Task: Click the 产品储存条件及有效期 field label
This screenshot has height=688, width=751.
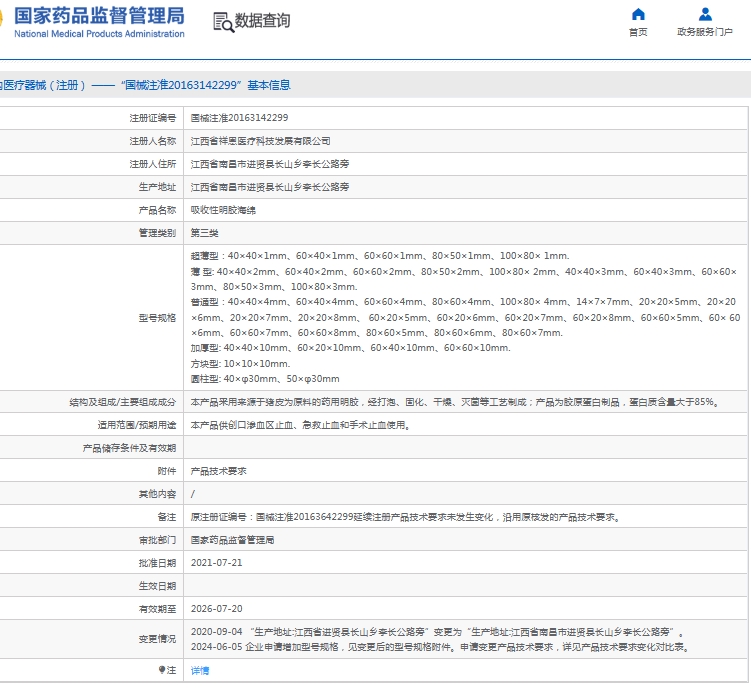Action: (129, 448)
